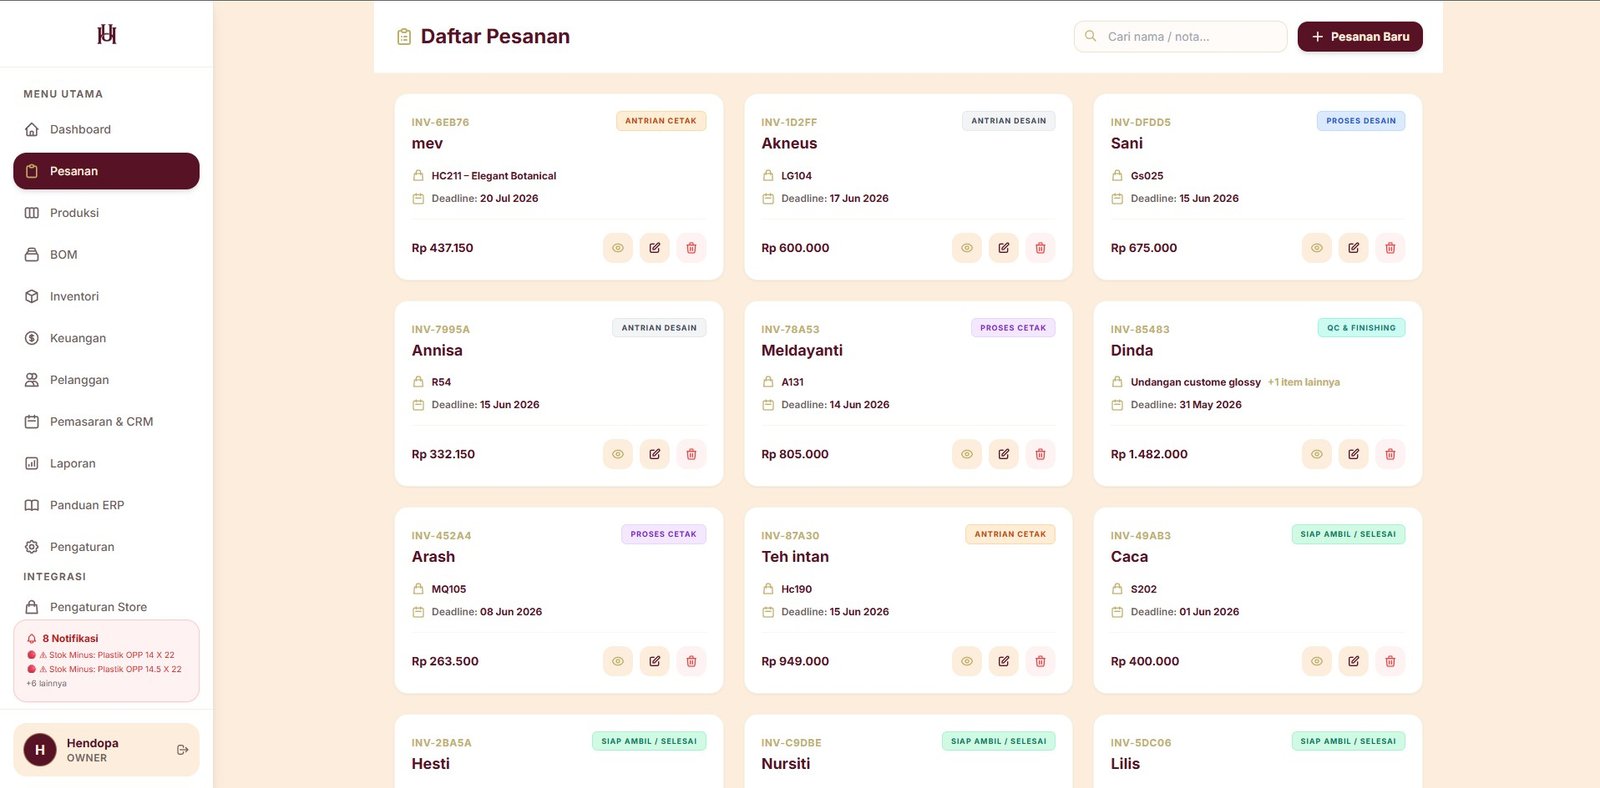This screenshot has height=788, width=1600.
Task: Edit the Akneus order
Action: point(1004,248)
